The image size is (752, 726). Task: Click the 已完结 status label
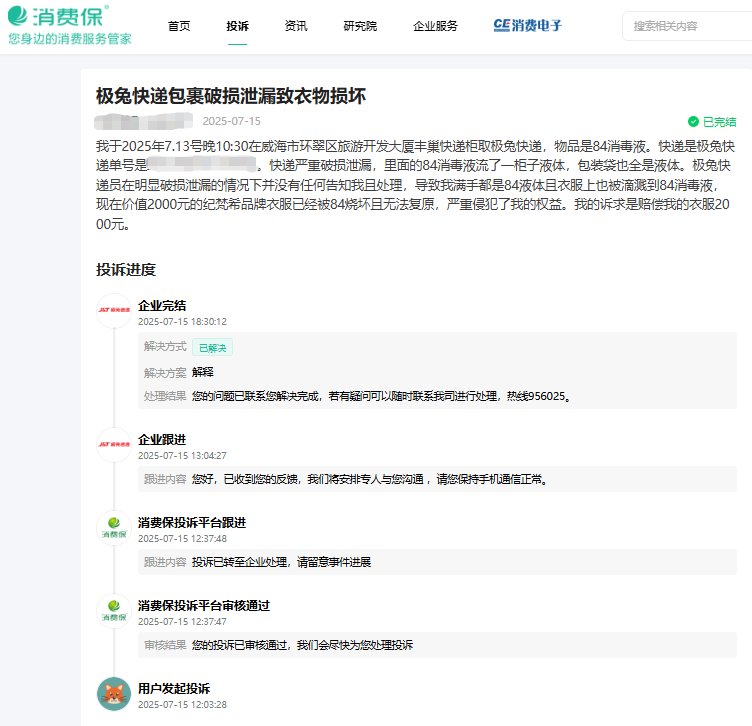(x=719, y=122)
